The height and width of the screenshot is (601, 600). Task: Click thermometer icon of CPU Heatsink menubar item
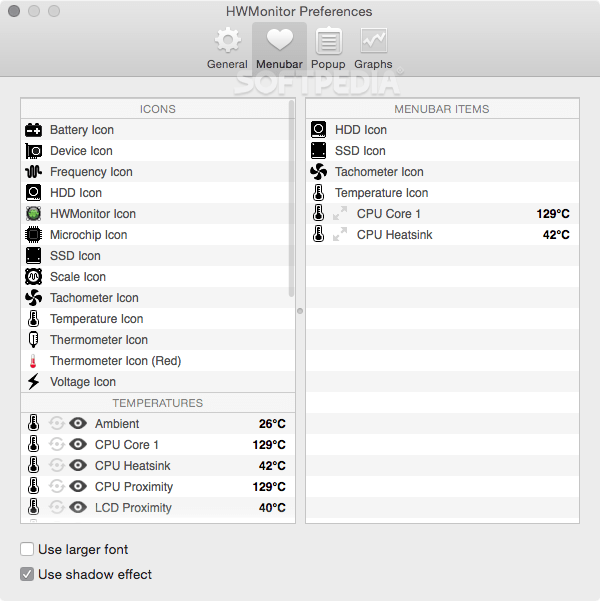click(318, 235)
